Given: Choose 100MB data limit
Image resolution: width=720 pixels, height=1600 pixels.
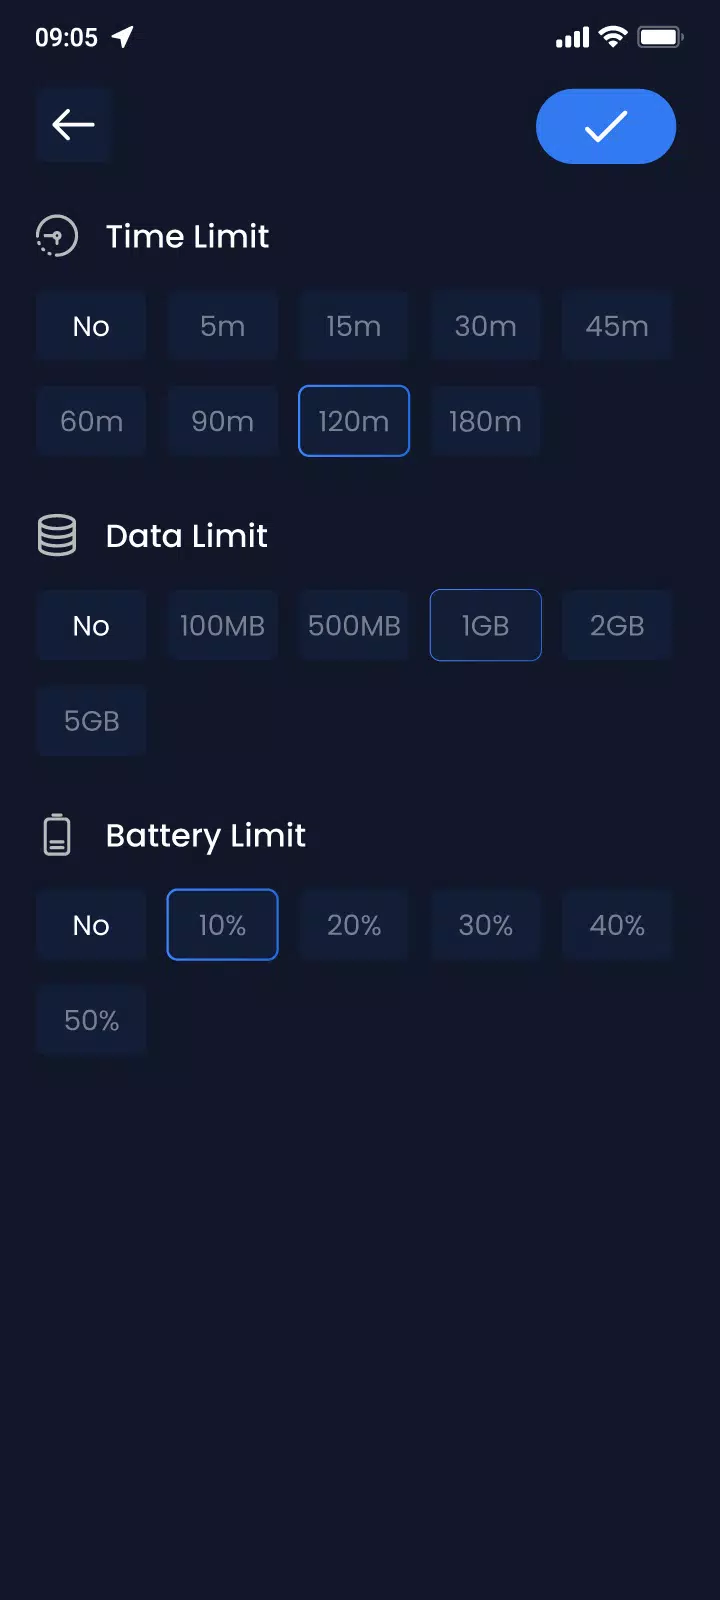Looking at the screenshot, I should tap(222, 626).
